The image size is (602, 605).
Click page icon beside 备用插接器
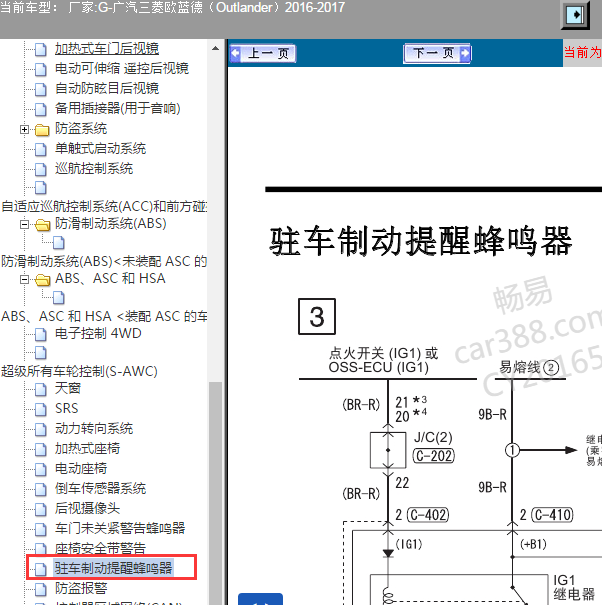coord(41,110)
